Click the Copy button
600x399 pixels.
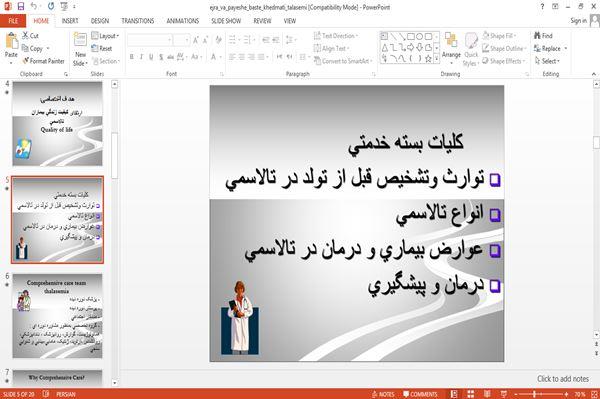click(33, 49)
